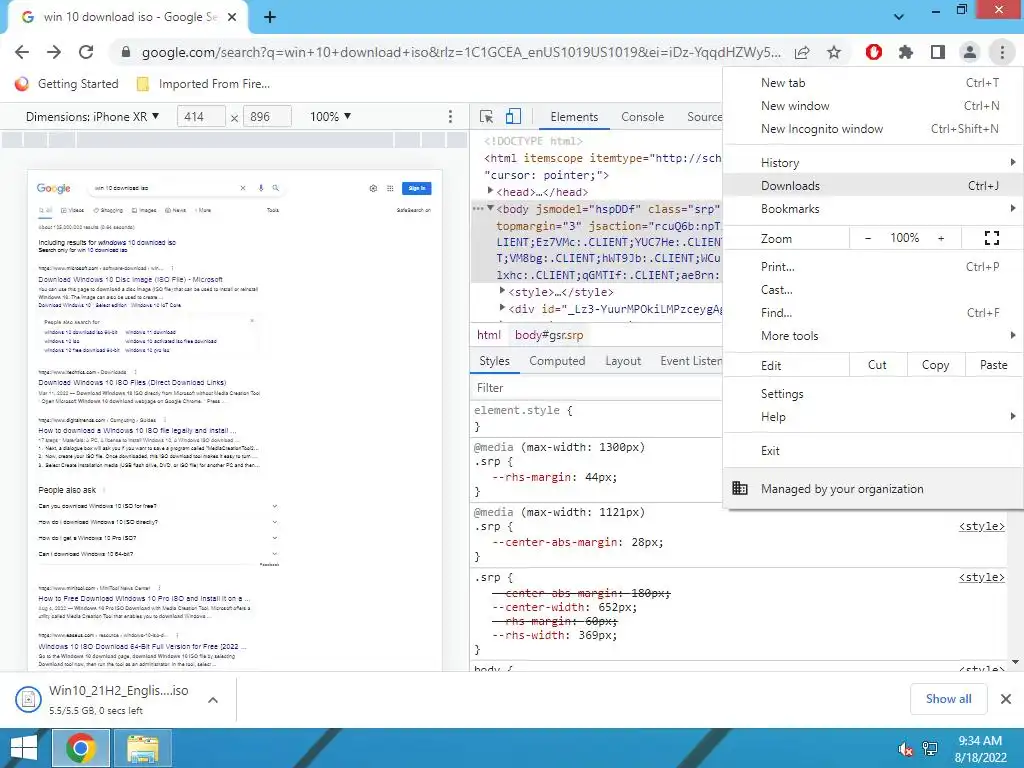Toggle the side panel icon
Image resolution: width=1024 pixels, height=768 pixels.
(x=938, y=52)
